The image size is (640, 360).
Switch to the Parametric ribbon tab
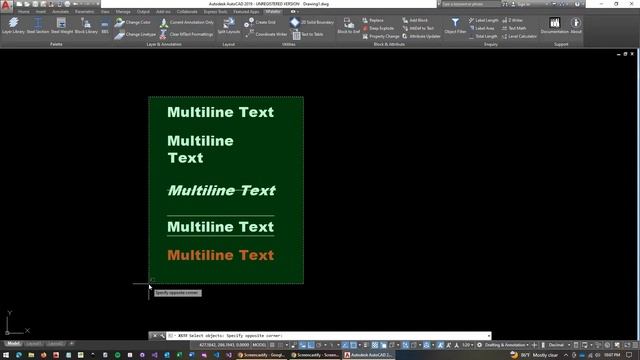click(x=84, y=12)
